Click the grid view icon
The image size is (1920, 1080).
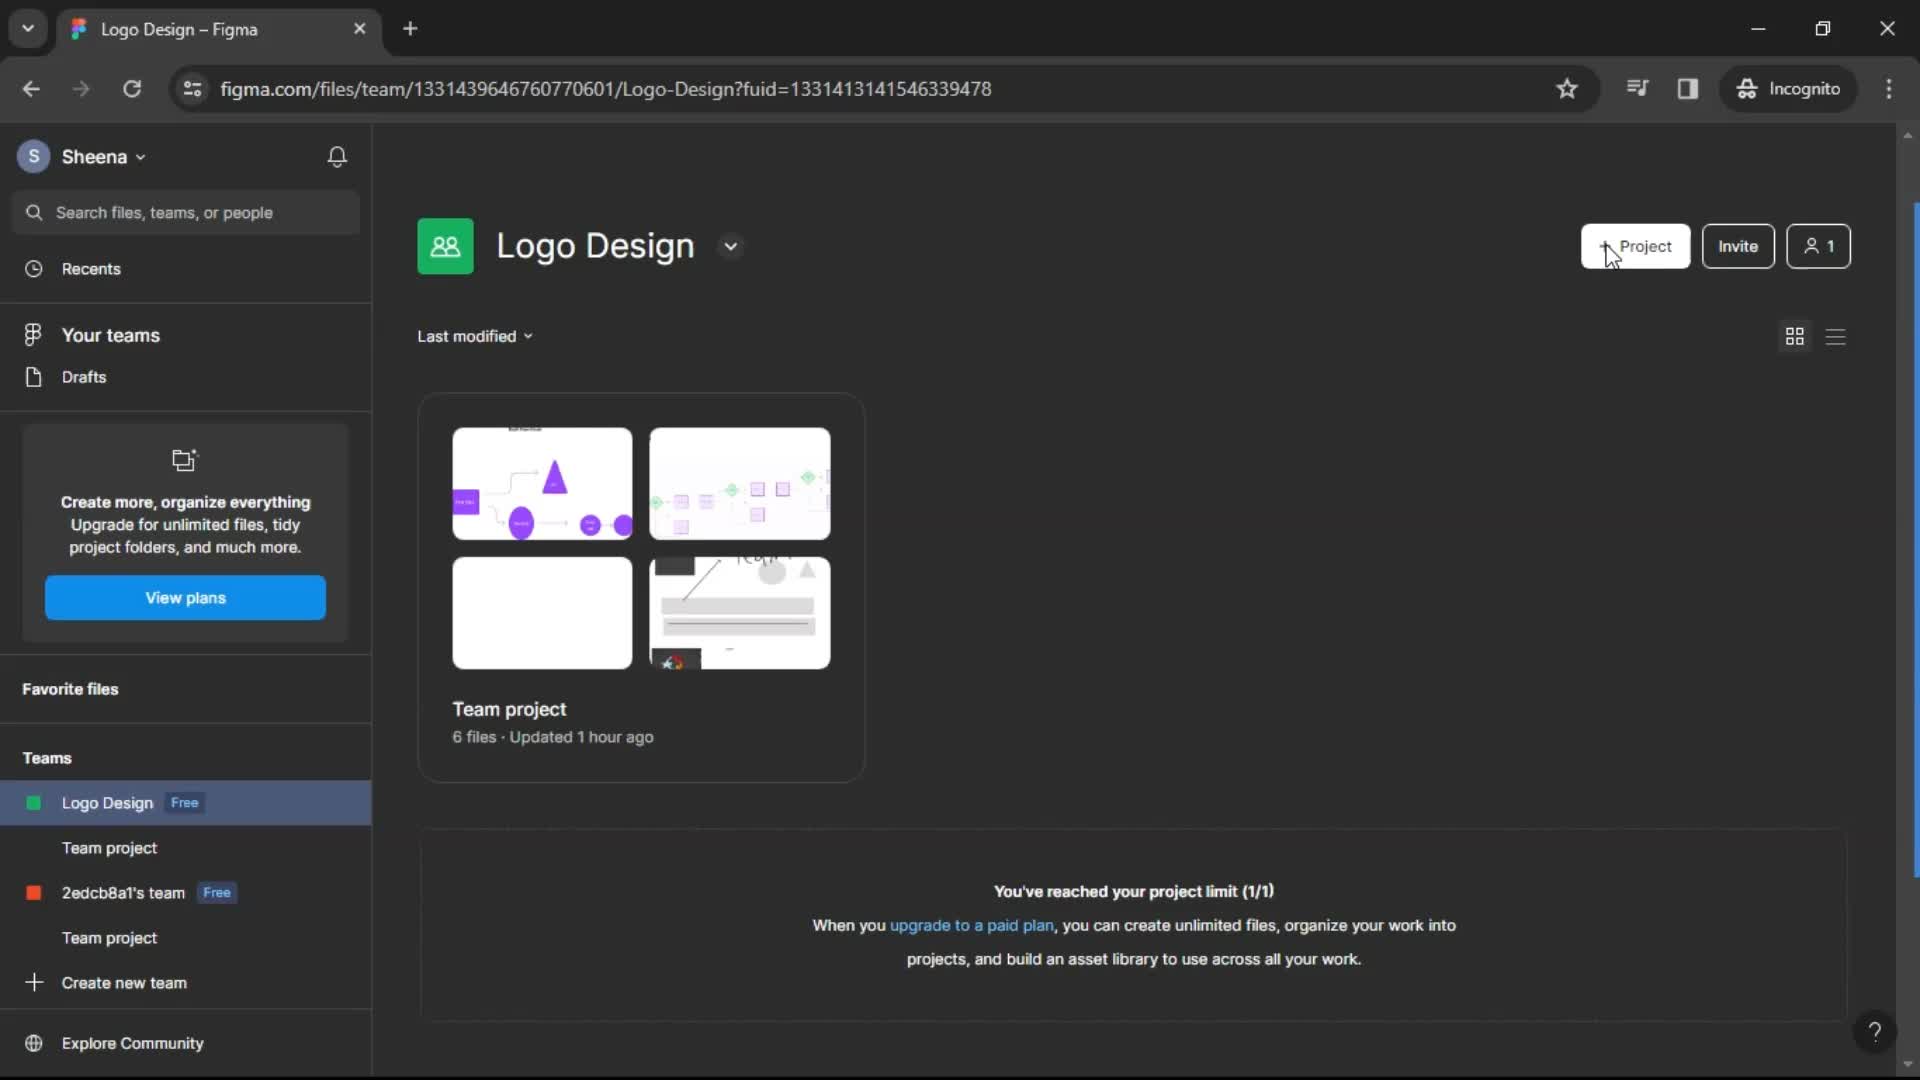(x=1795, y=336)
